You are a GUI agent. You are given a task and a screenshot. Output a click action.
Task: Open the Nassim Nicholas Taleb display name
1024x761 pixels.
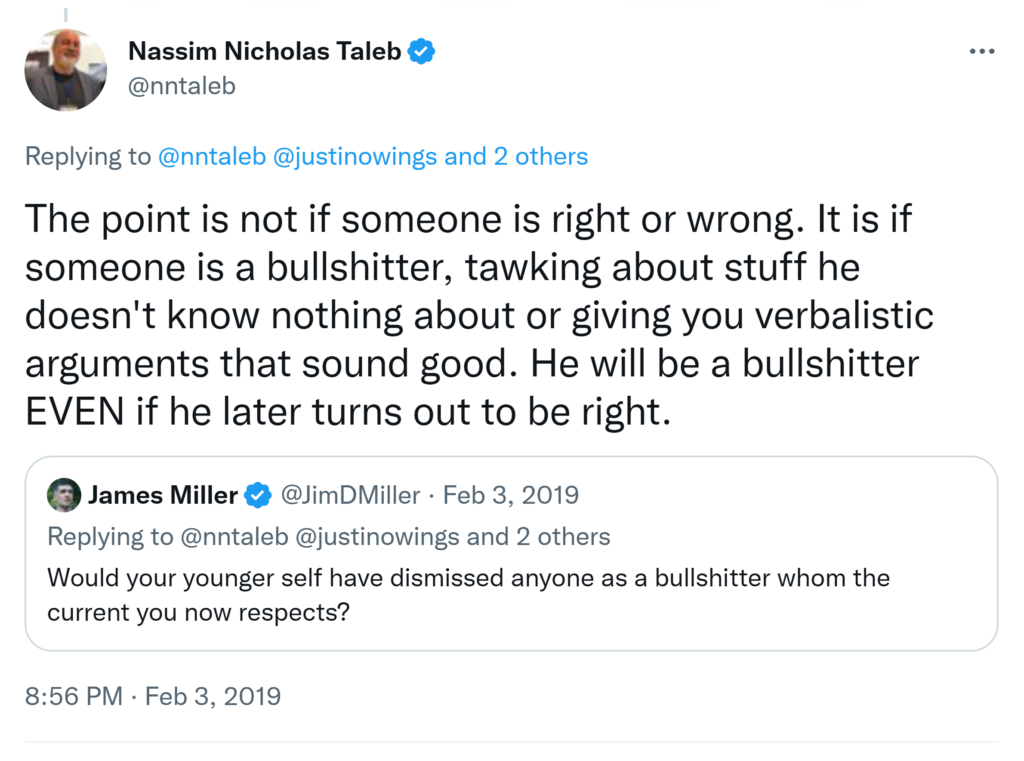coord(265,52)
